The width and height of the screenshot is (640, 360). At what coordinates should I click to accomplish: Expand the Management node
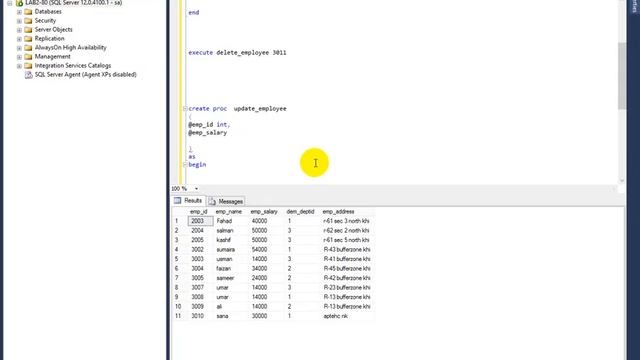coord(19,57)
